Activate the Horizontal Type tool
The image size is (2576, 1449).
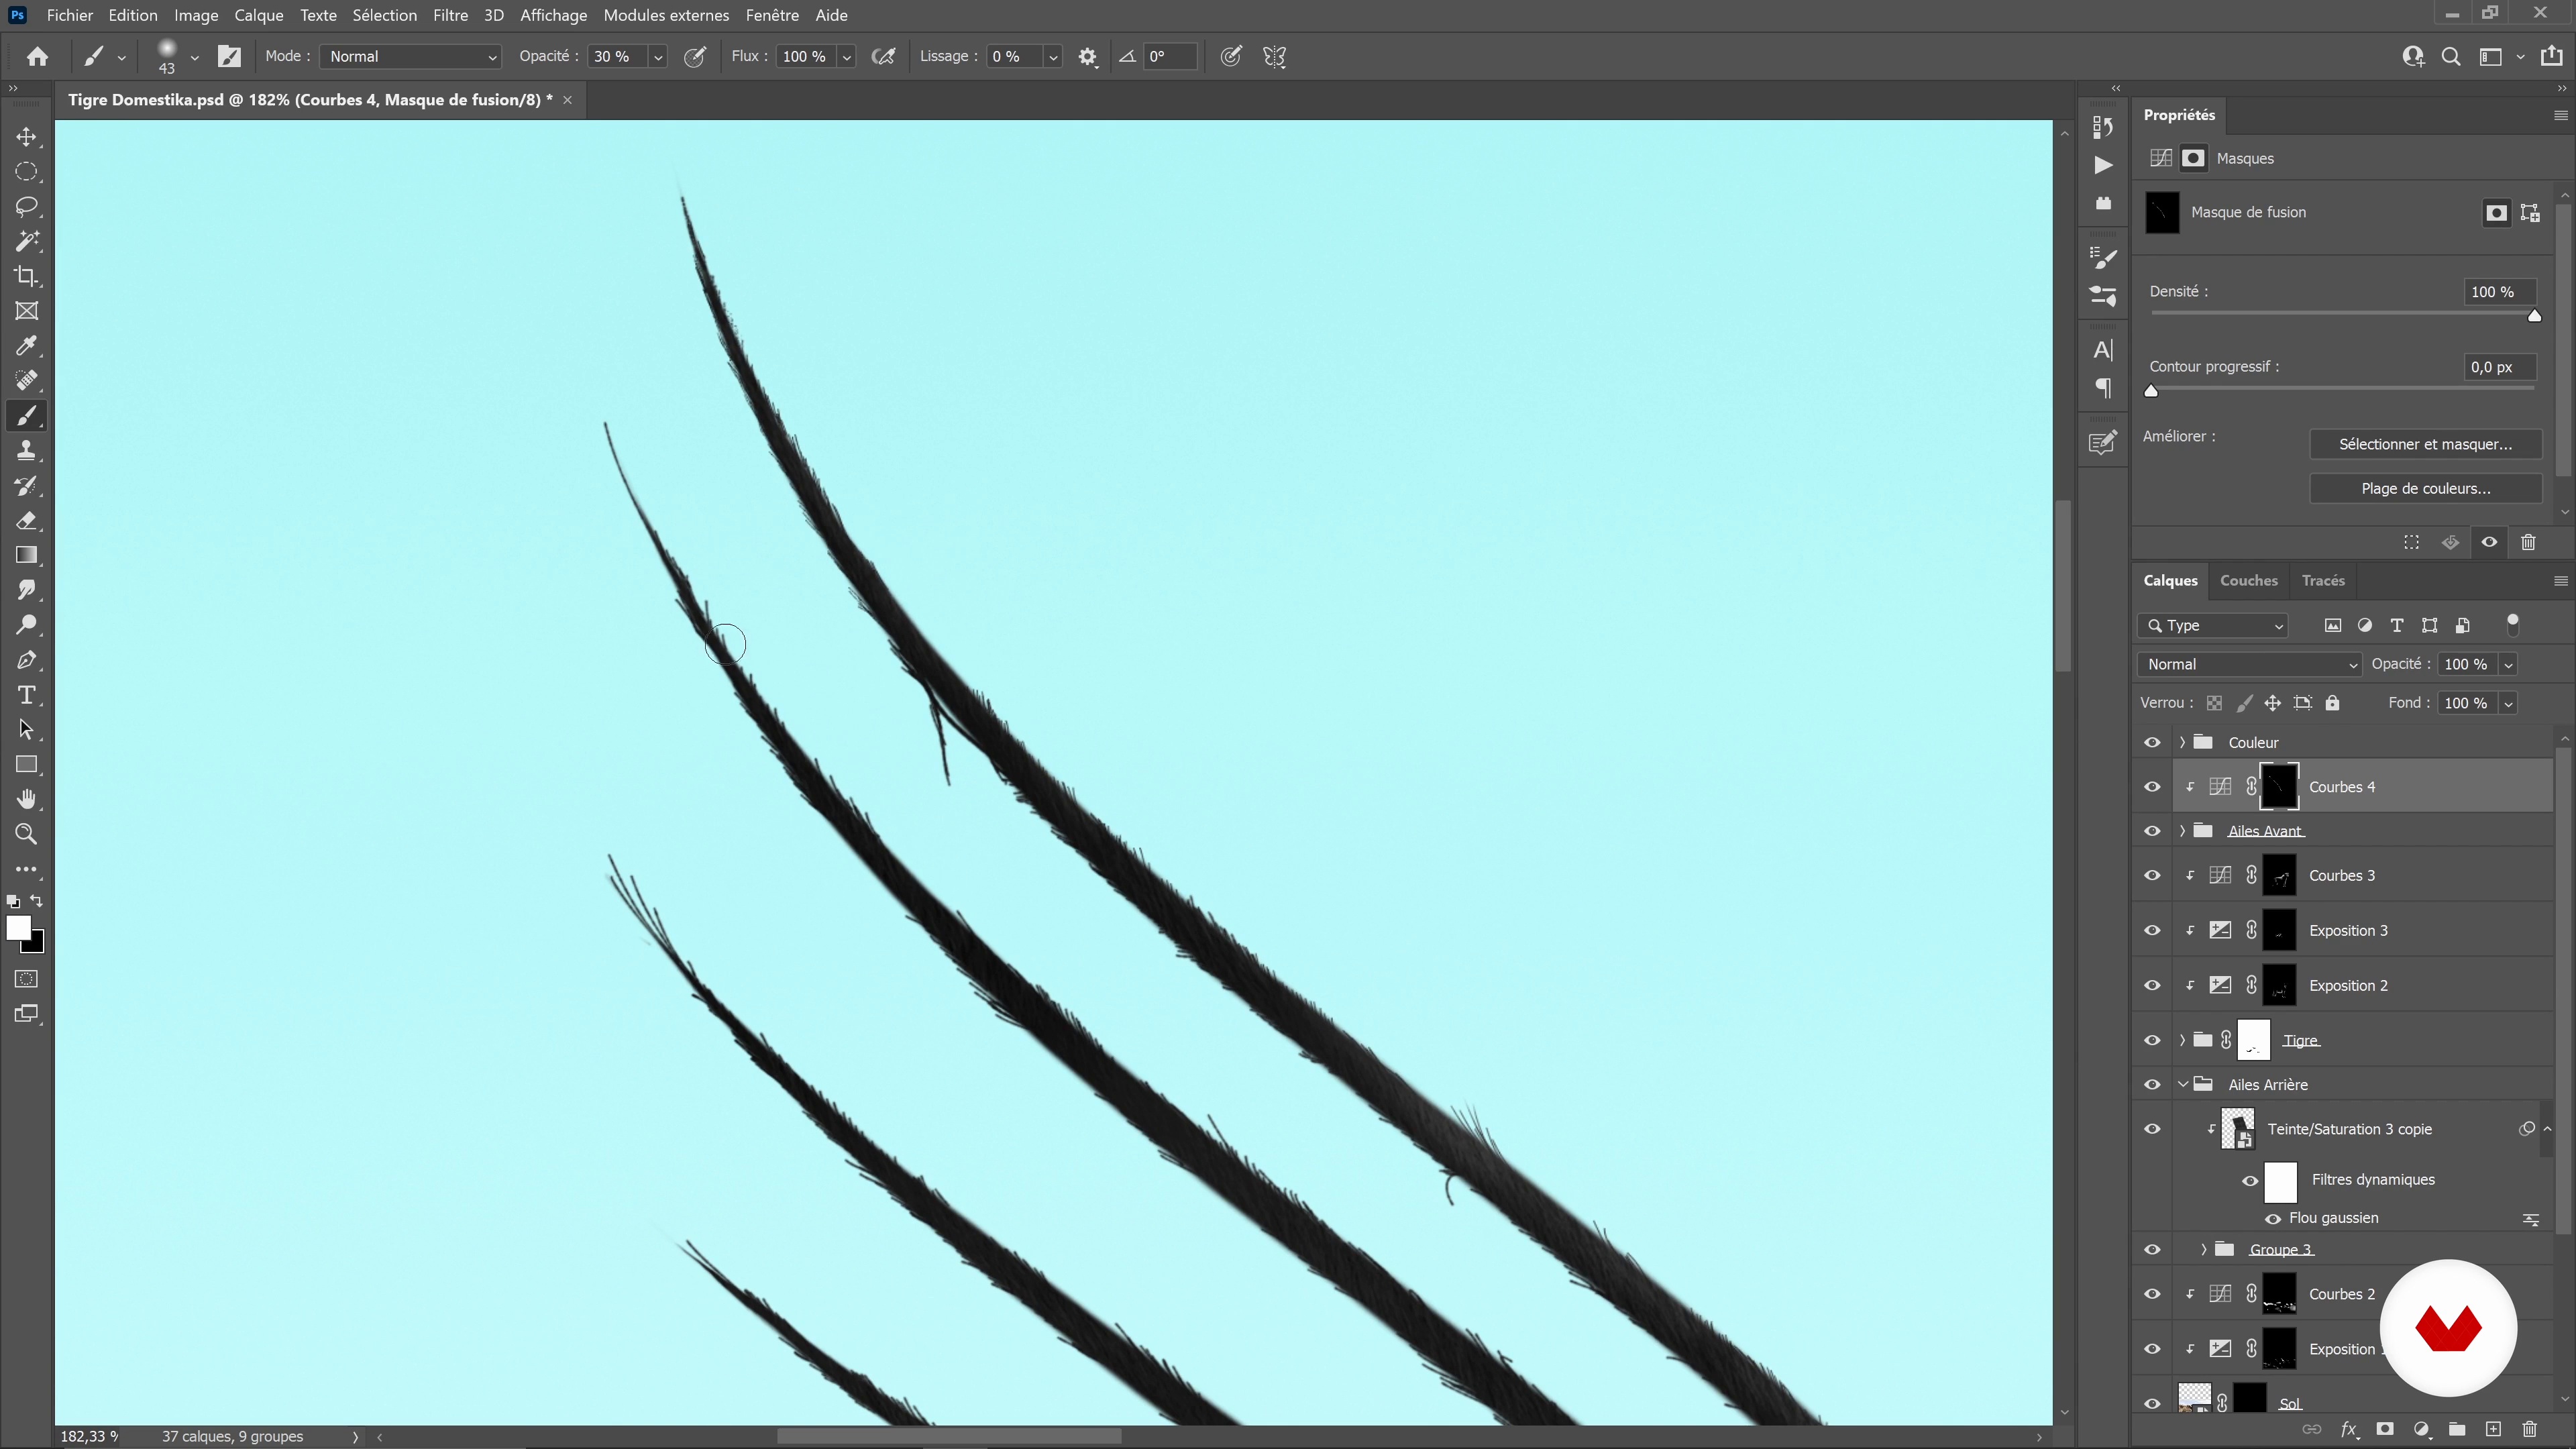(27, 695)
